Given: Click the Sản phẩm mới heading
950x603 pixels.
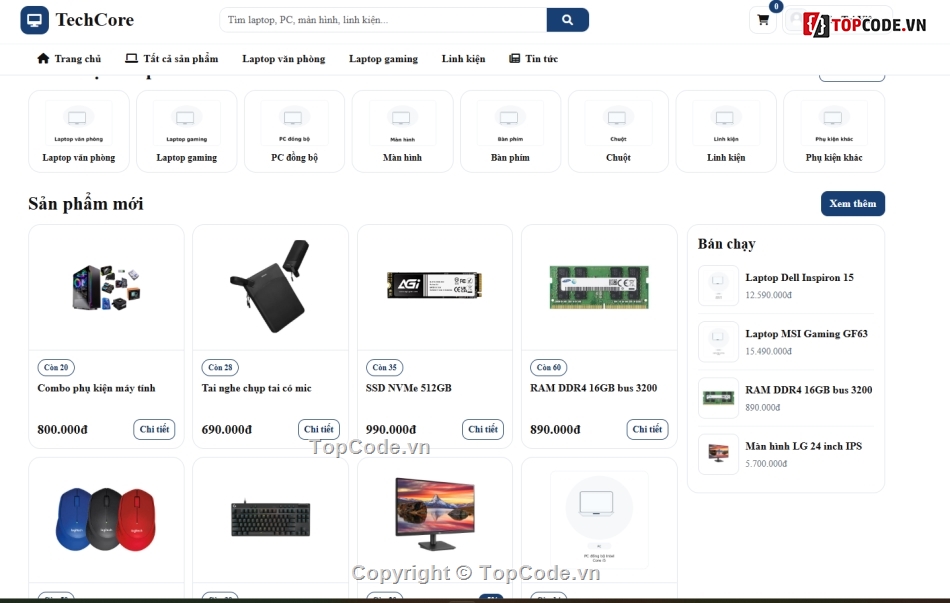Looking at the screenshot, I should (85, 204).
